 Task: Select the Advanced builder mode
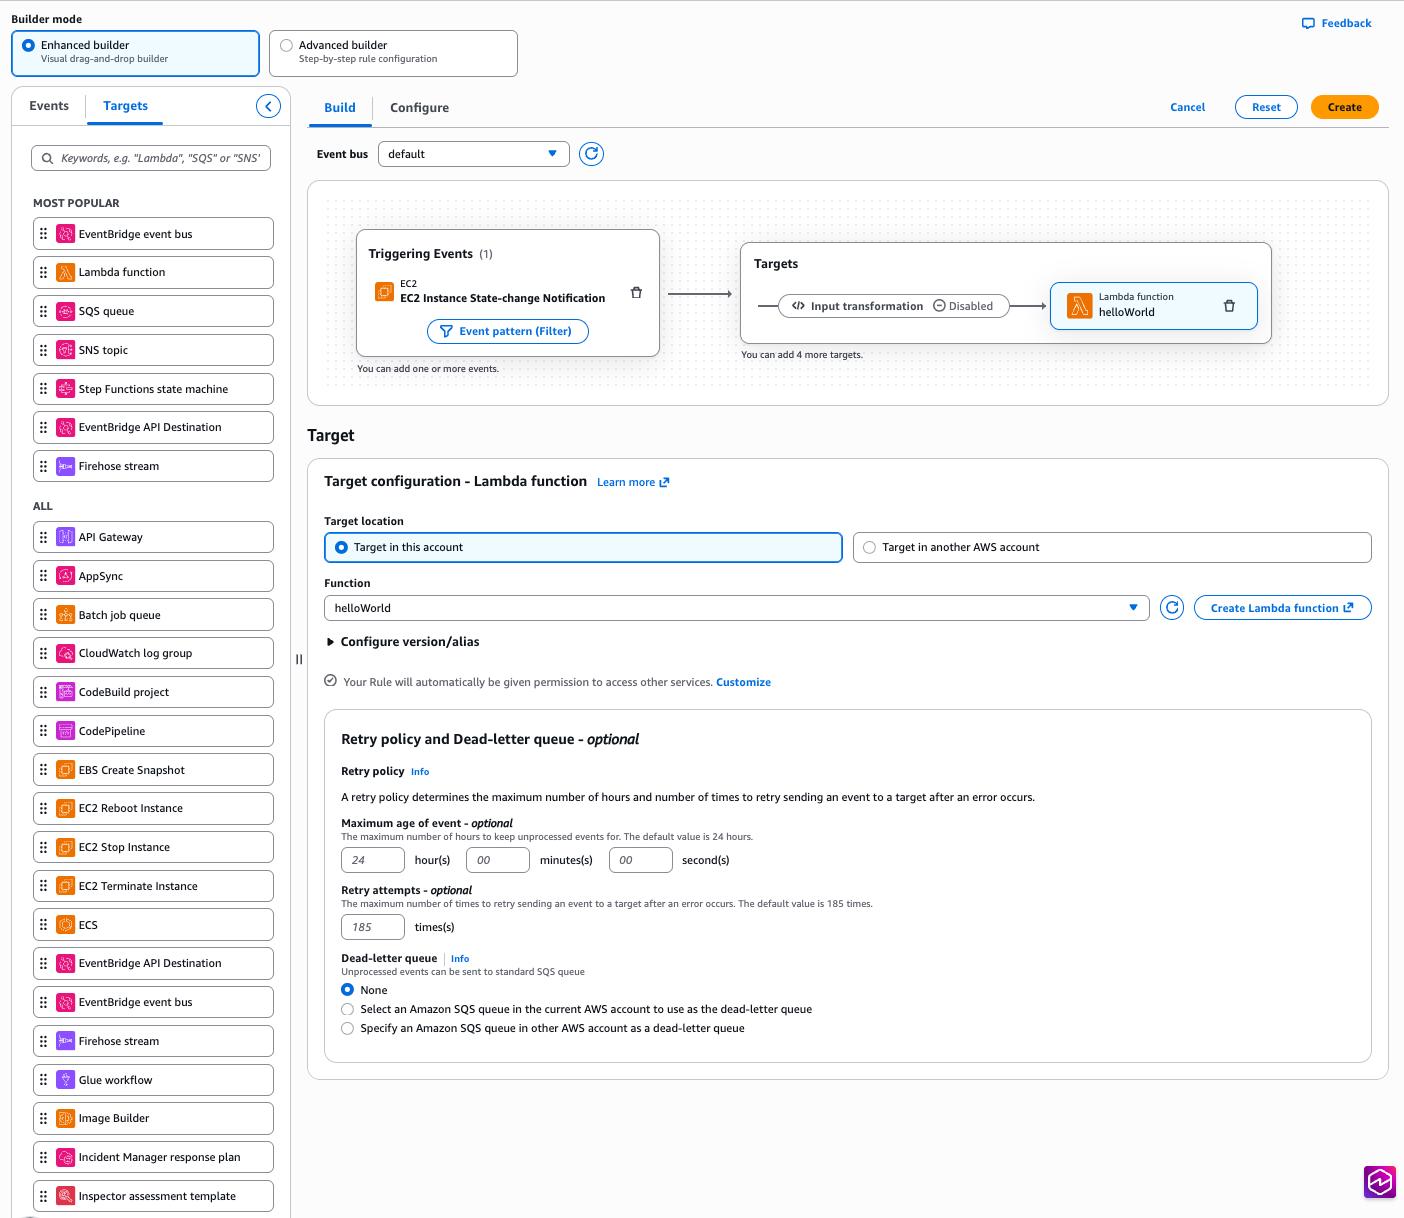[x=393, y=53]
